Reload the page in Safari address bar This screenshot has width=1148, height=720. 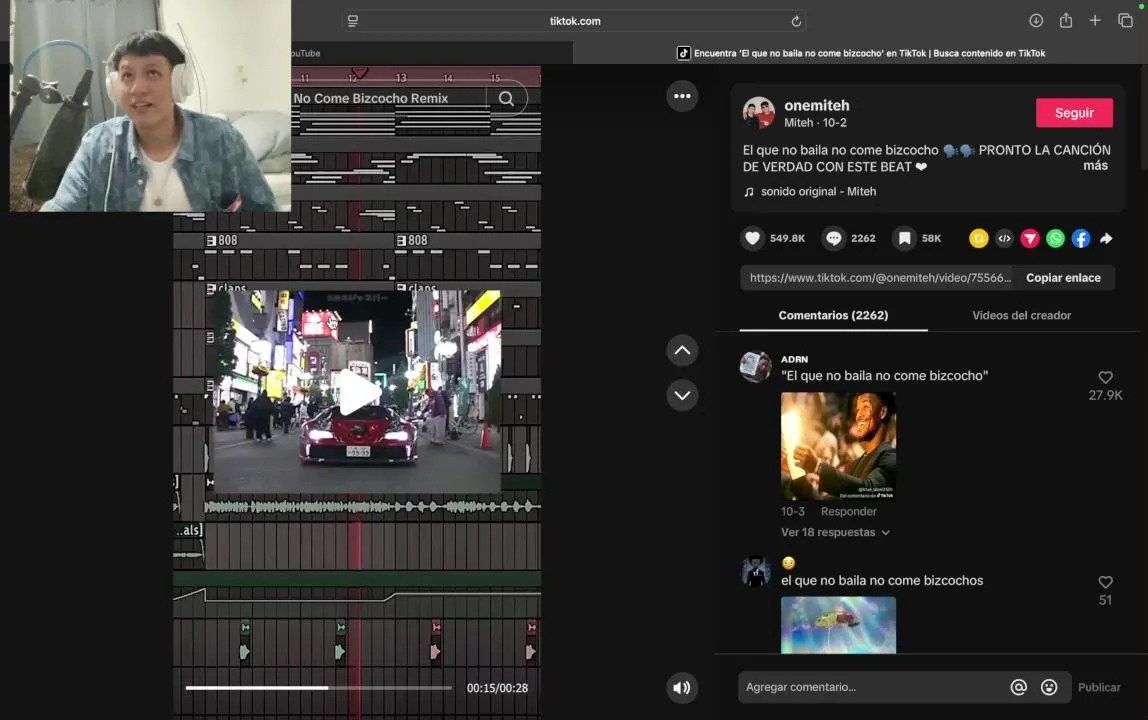[x=796, y=21]
